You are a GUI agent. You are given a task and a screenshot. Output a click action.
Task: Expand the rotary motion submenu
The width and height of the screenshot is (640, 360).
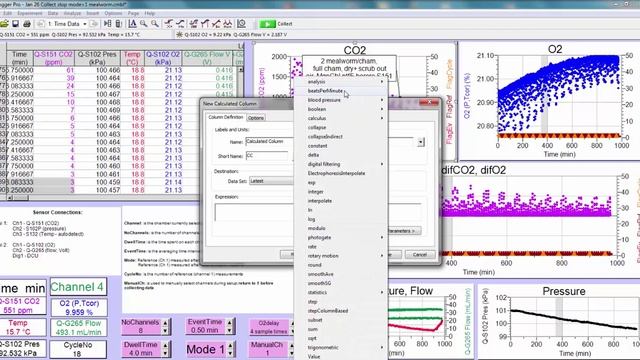click(341, 256)
